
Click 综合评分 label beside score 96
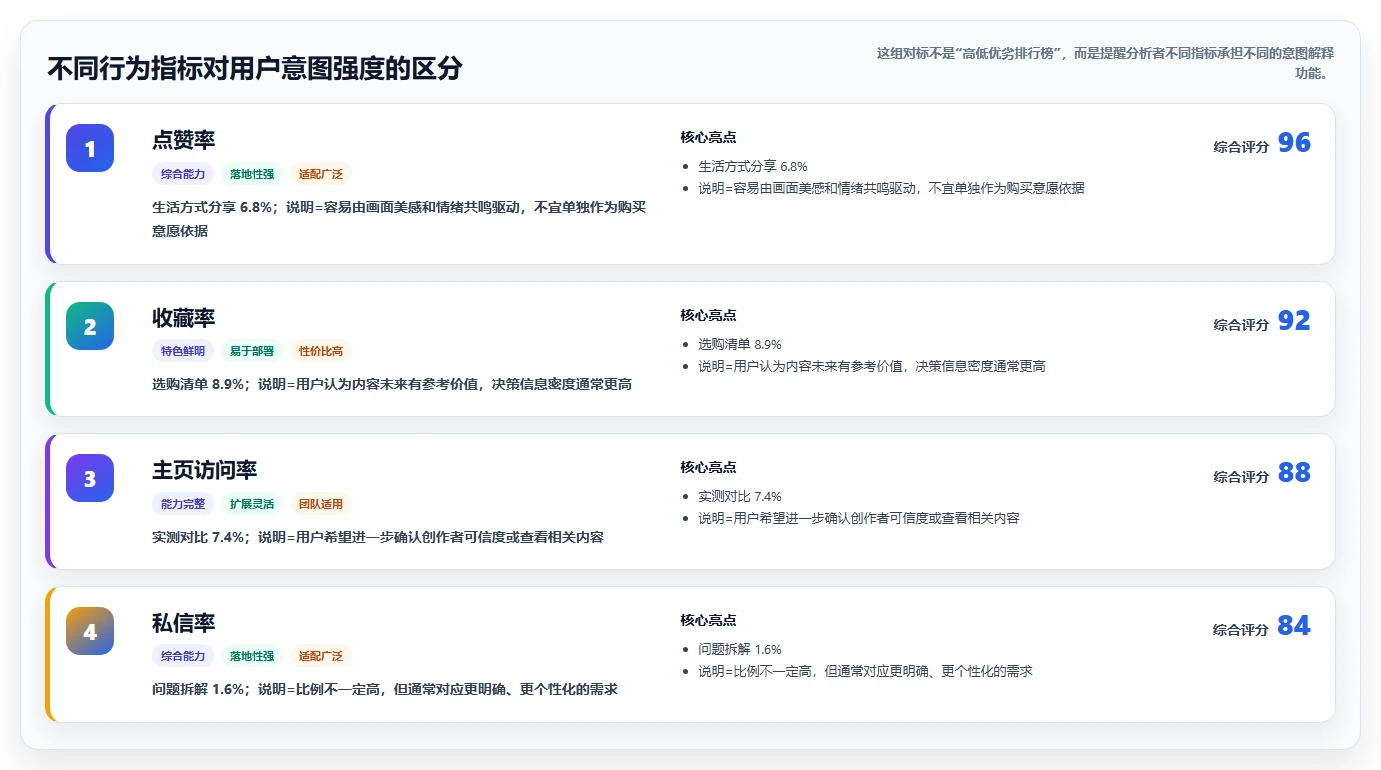1241,147
